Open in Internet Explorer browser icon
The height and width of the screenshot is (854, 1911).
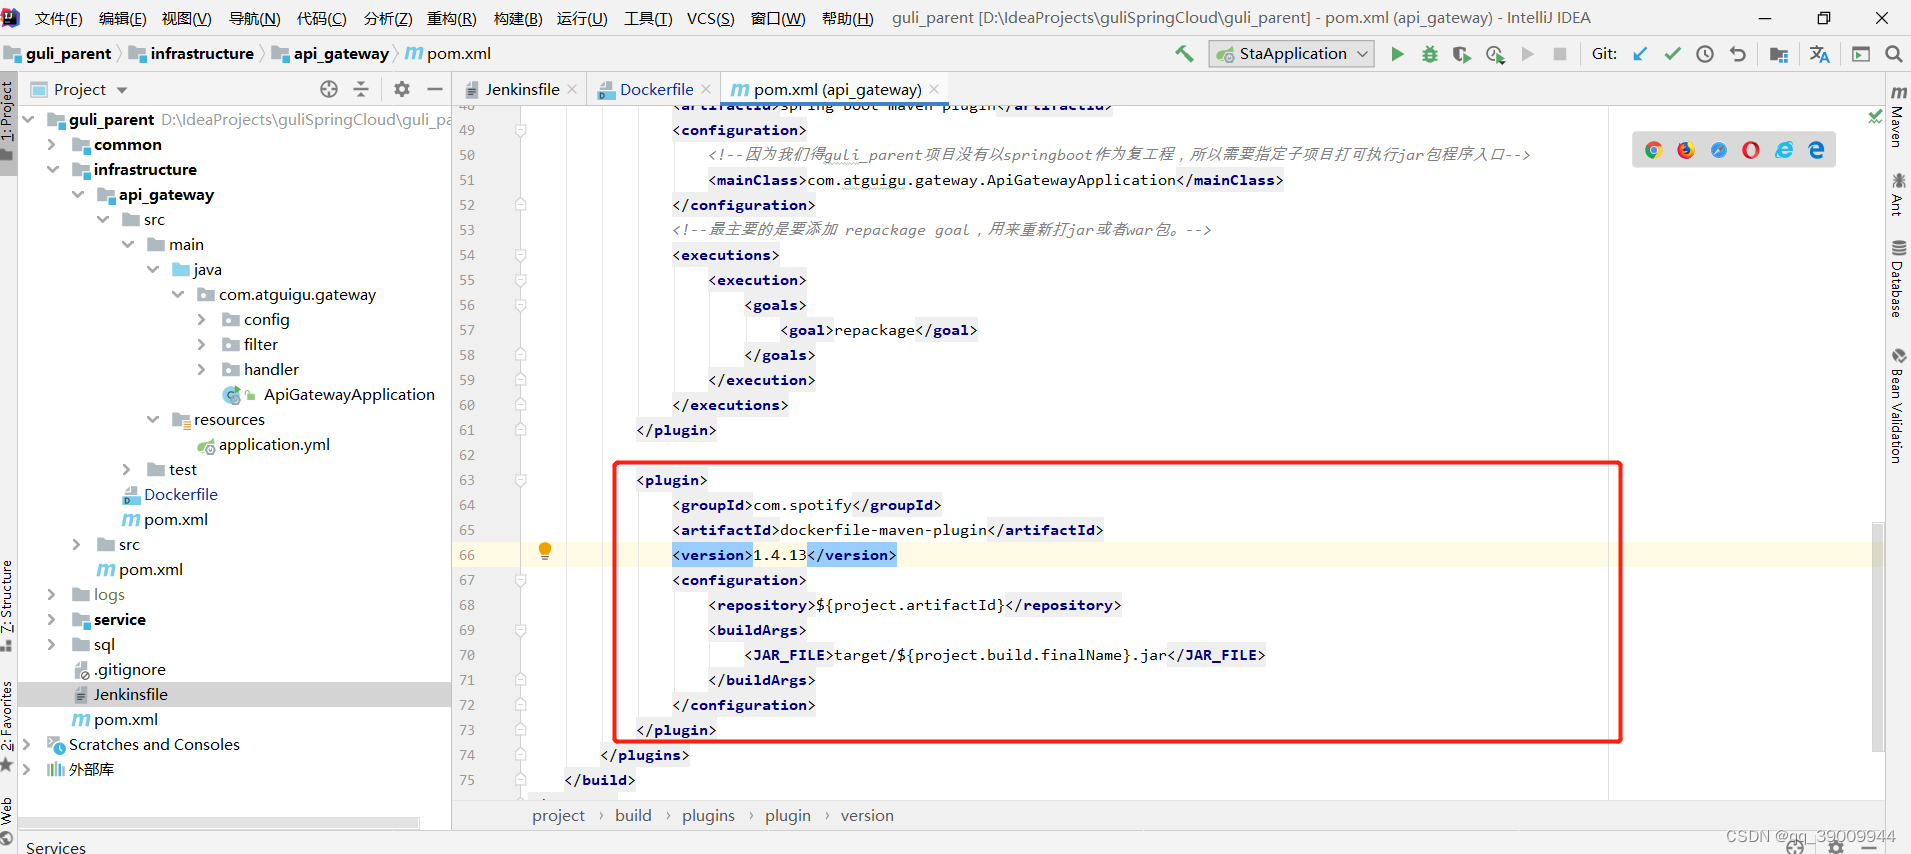pos(1784,150)
